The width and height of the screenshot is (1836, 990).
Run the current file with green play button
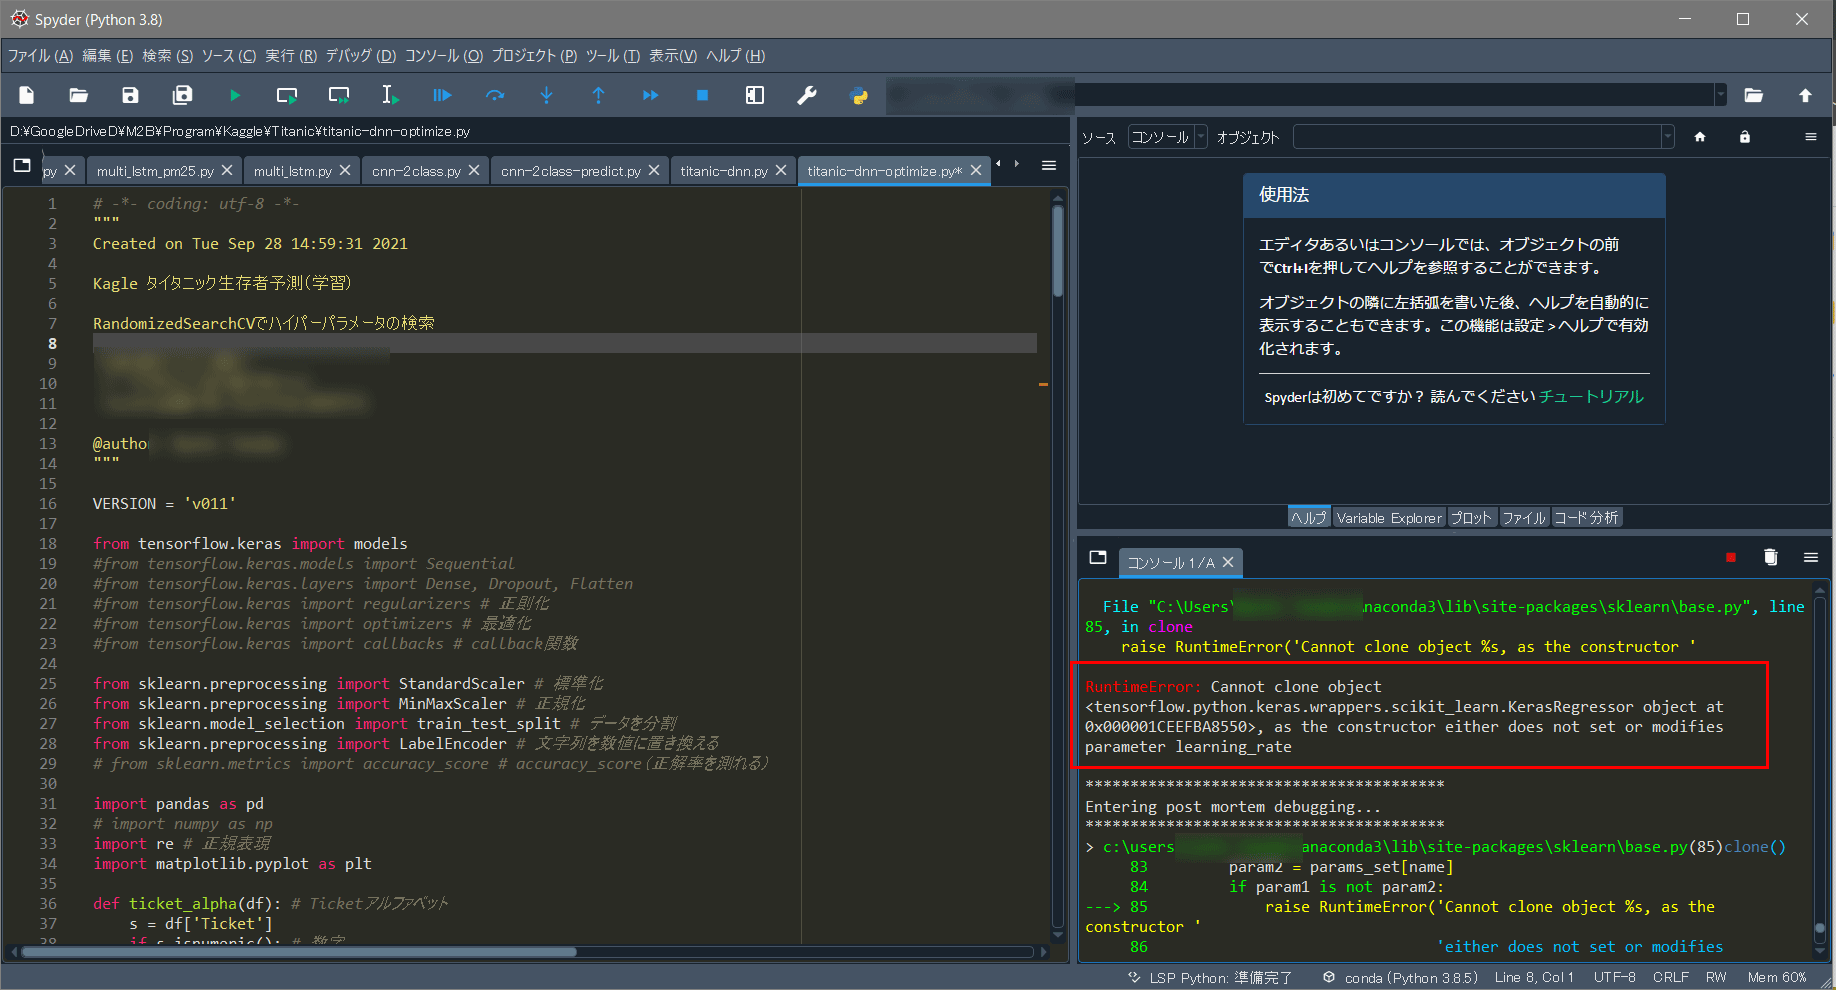coord(235,95)
